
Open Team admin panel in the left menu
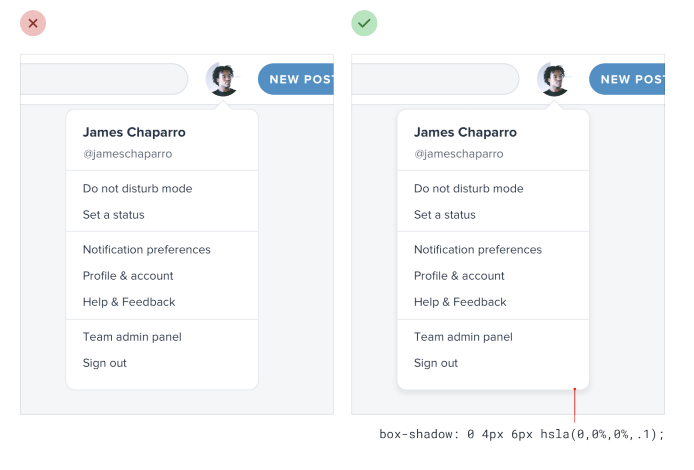click(132, 337)
